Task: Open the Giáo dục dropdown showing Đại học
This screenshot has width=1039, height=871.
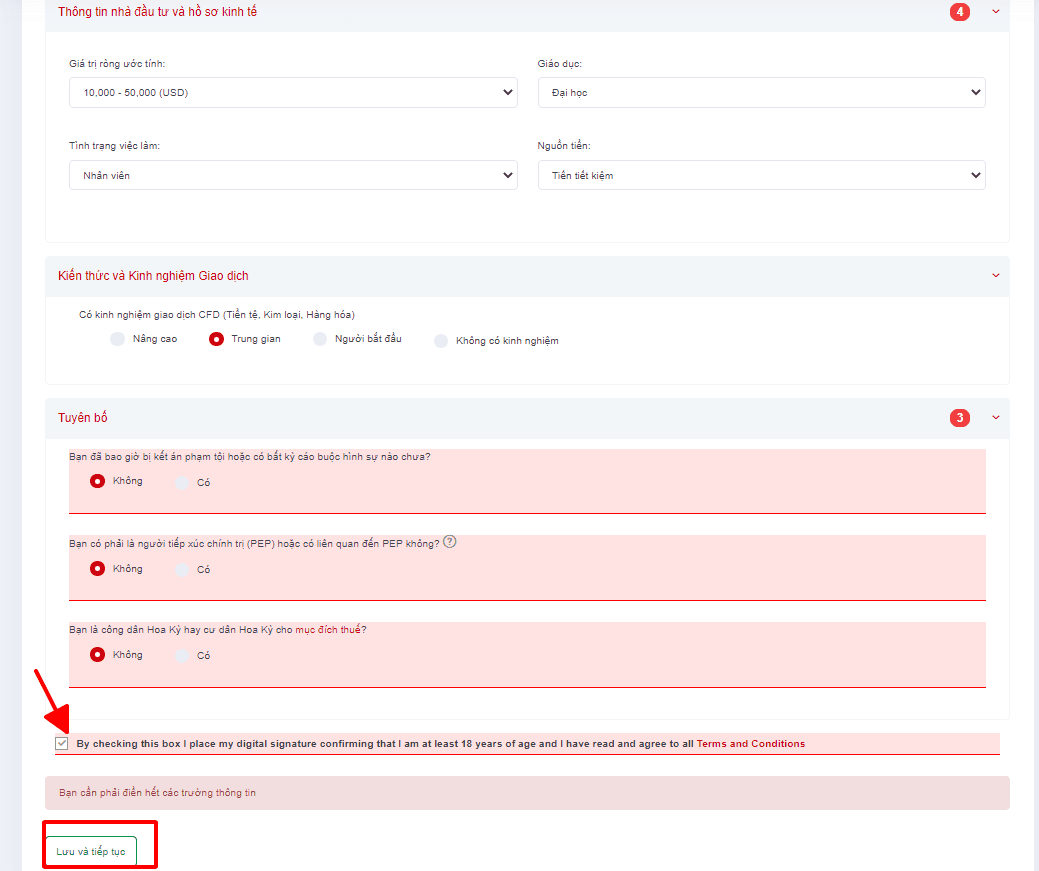Action: click(761, 92)
